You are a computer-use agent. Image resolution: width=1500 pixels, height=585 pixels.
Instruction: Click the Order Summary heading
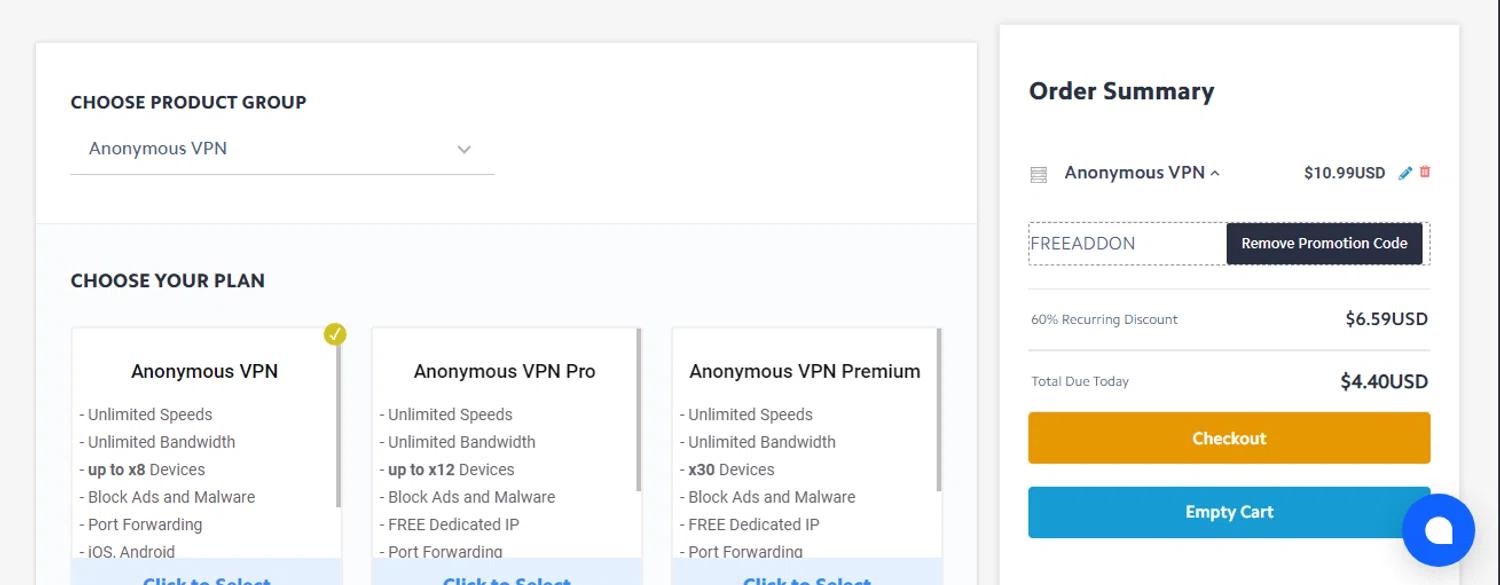point(1121,91)
